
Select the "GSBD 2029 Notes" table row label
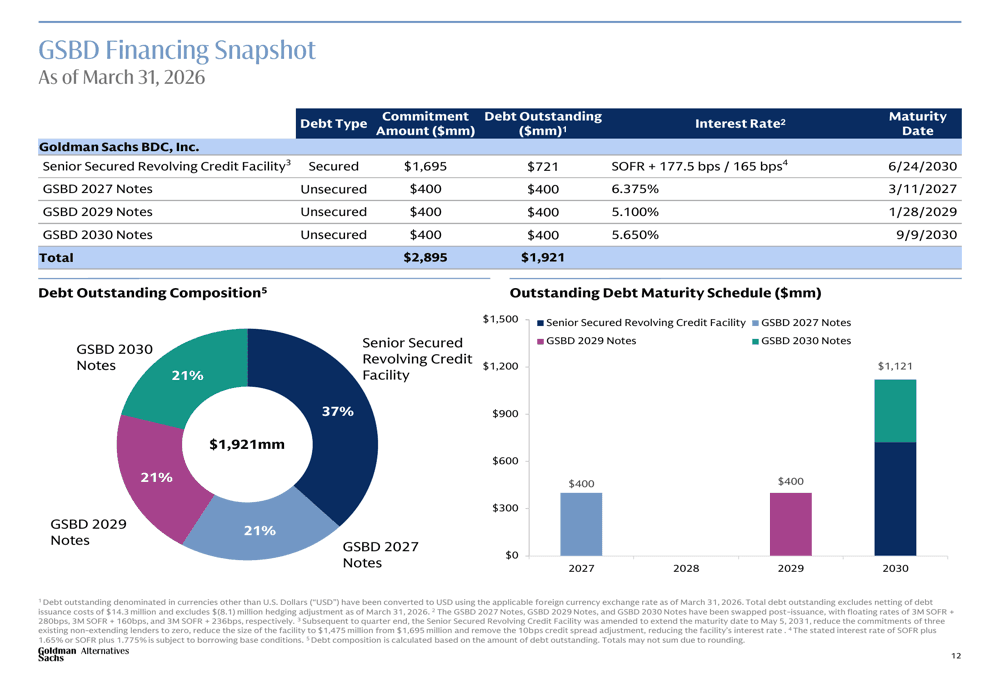click(98, 212)
